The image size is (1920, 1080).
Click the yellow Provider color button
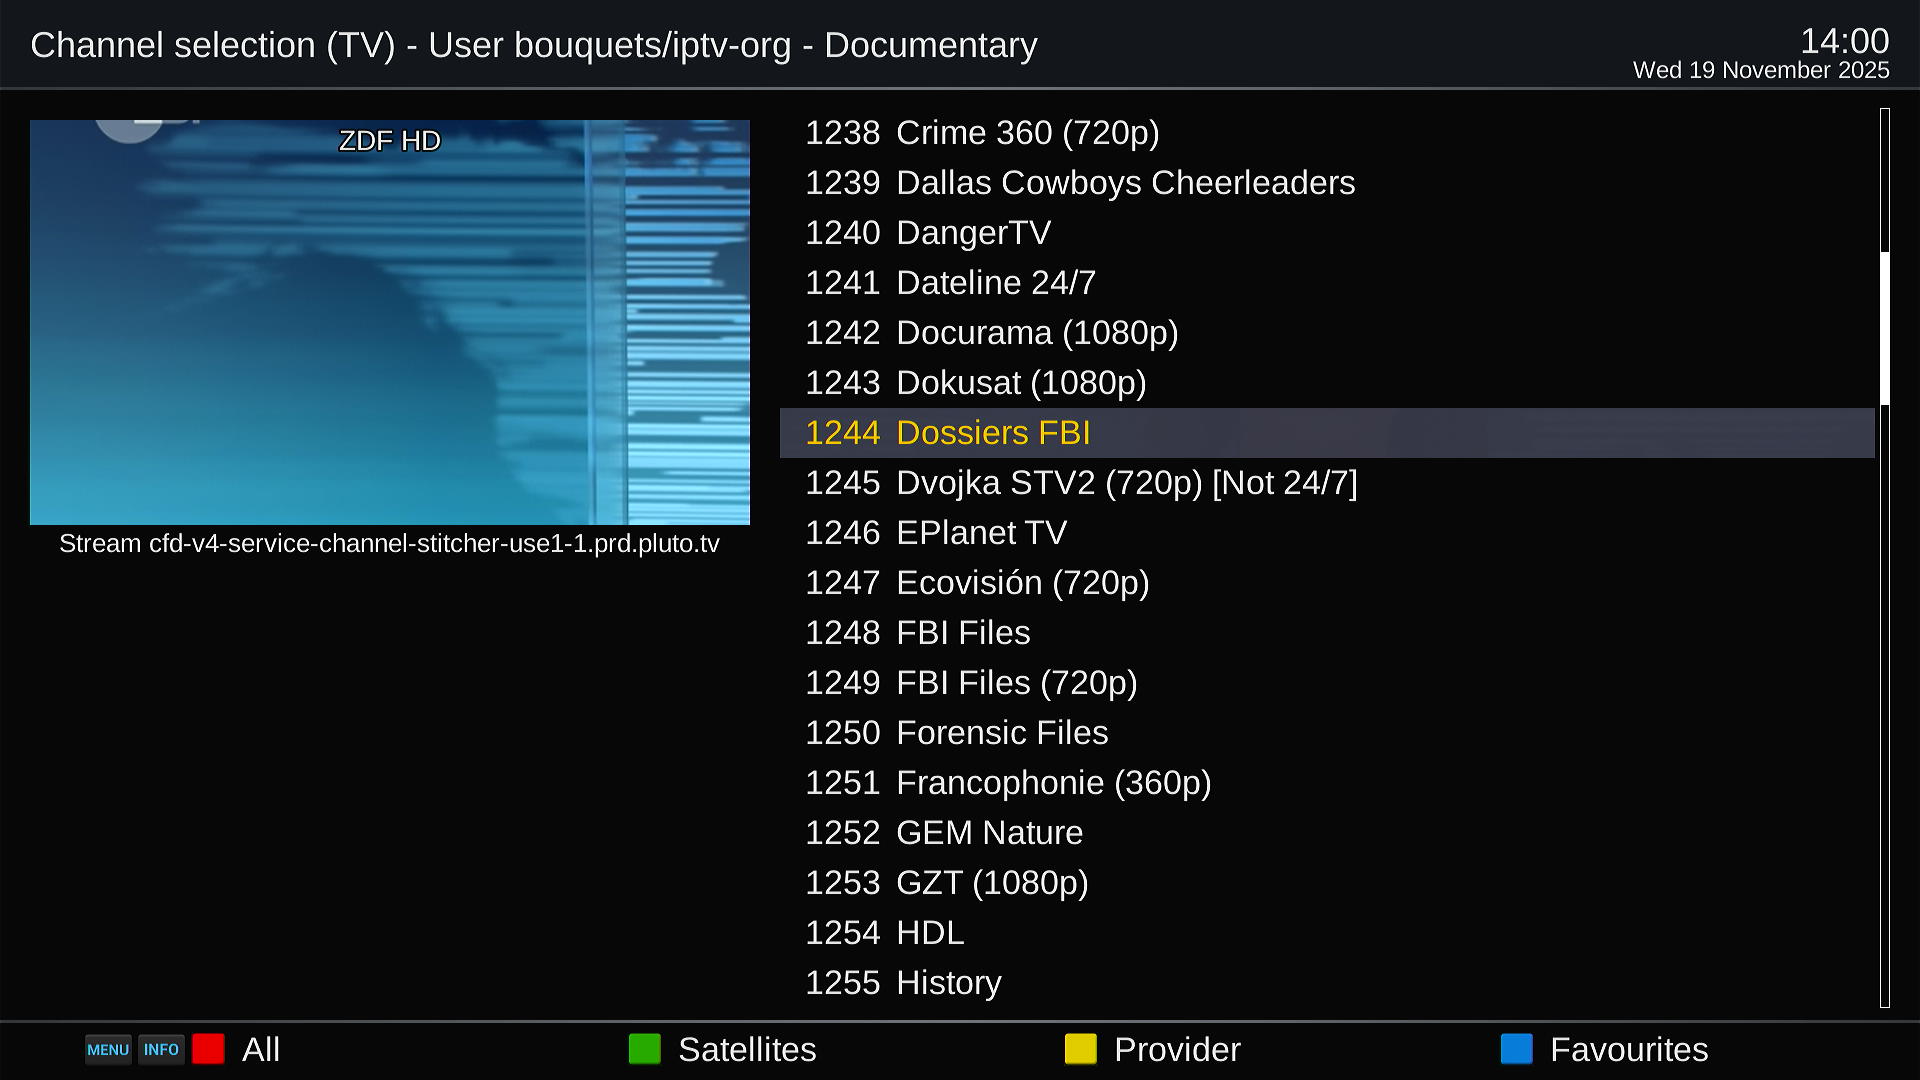click(x=1081, y=1049)
